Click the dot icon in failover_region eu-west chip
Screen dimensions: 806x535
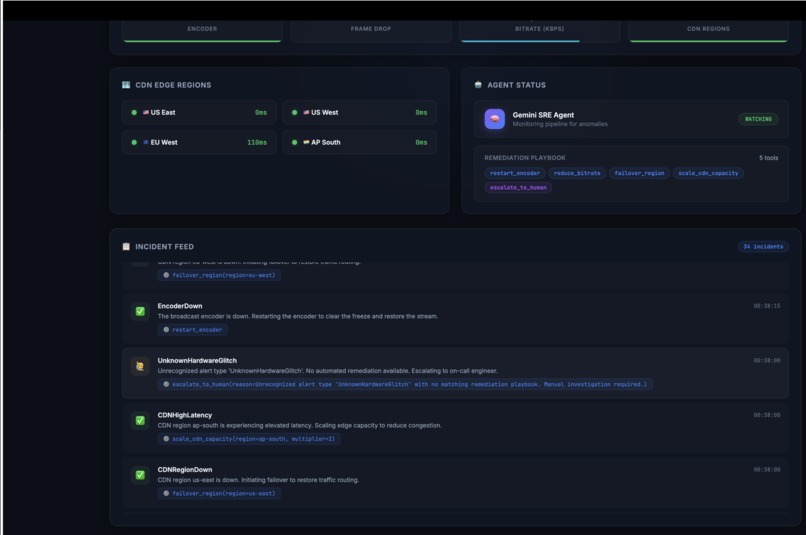[166, 275]
